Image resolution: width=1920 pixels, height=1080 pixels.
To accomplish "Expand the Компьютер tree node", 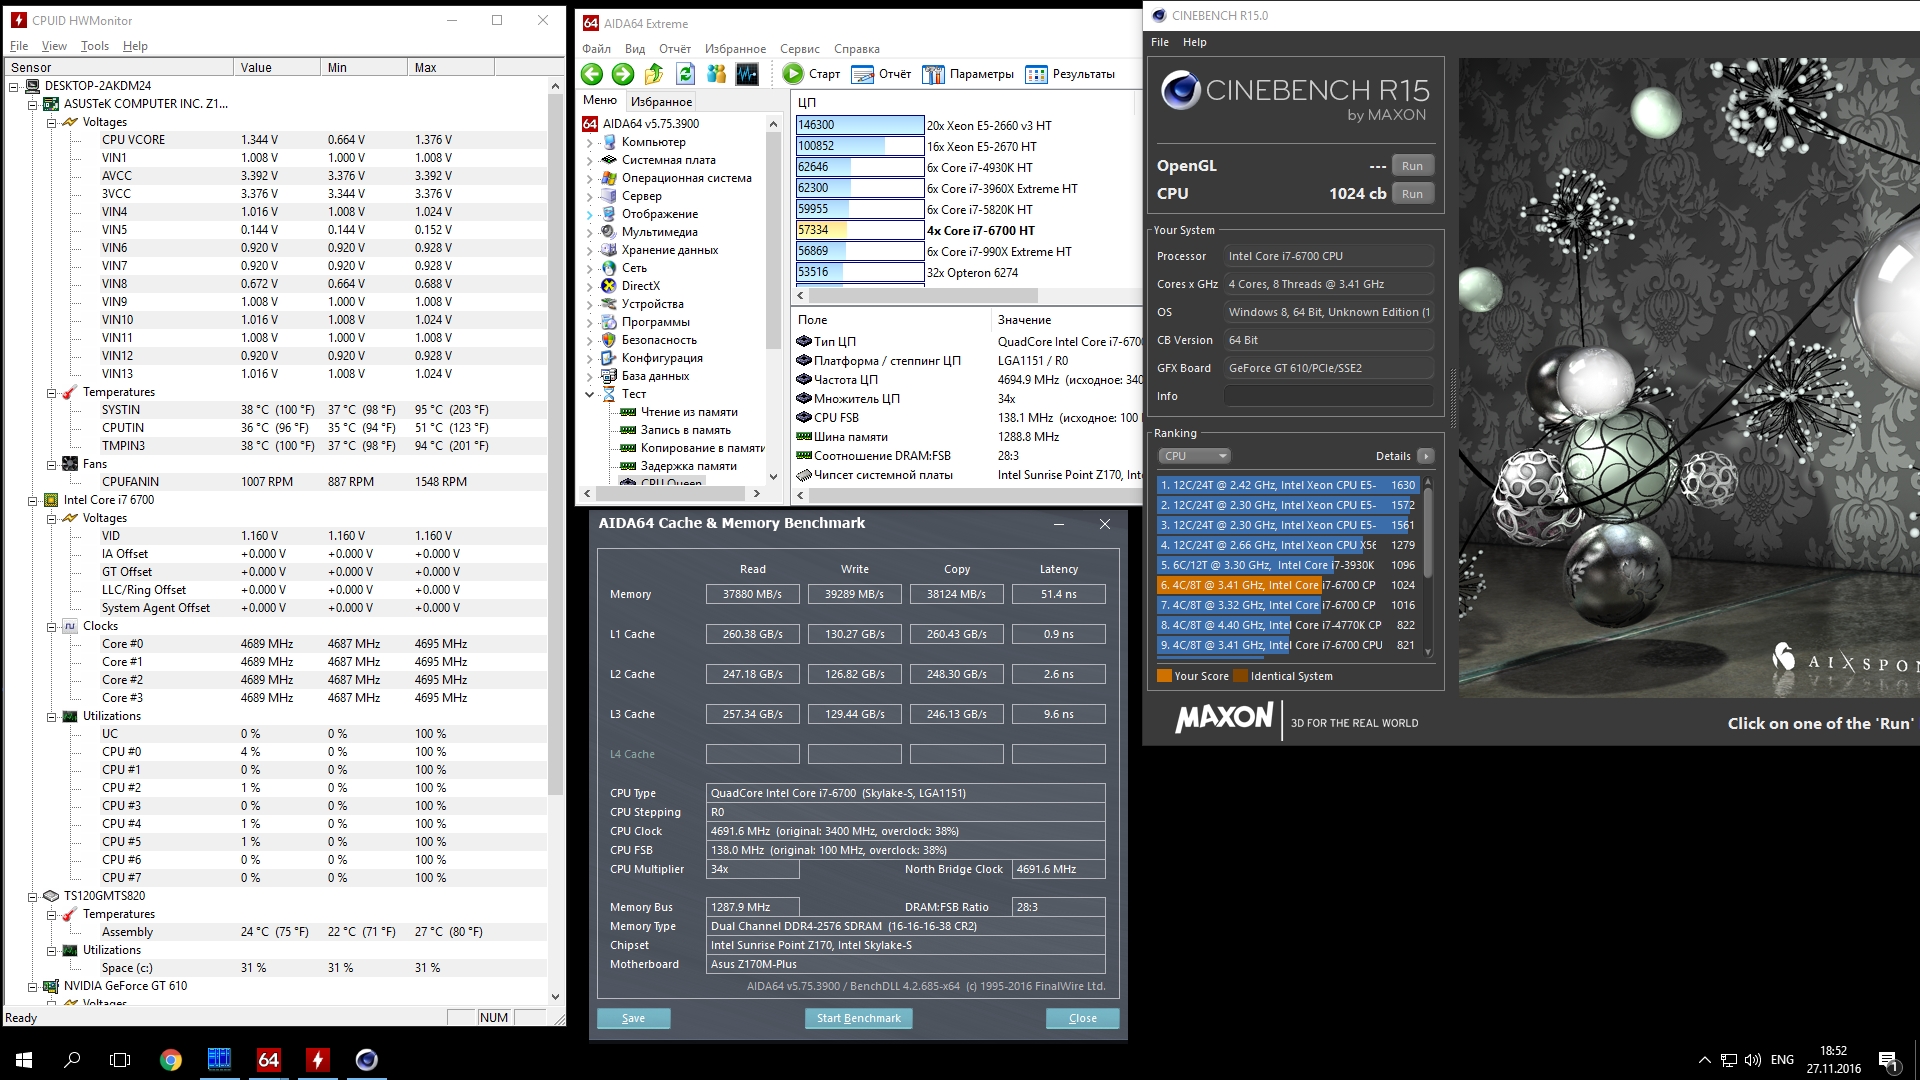I will (x=590, y=142).
